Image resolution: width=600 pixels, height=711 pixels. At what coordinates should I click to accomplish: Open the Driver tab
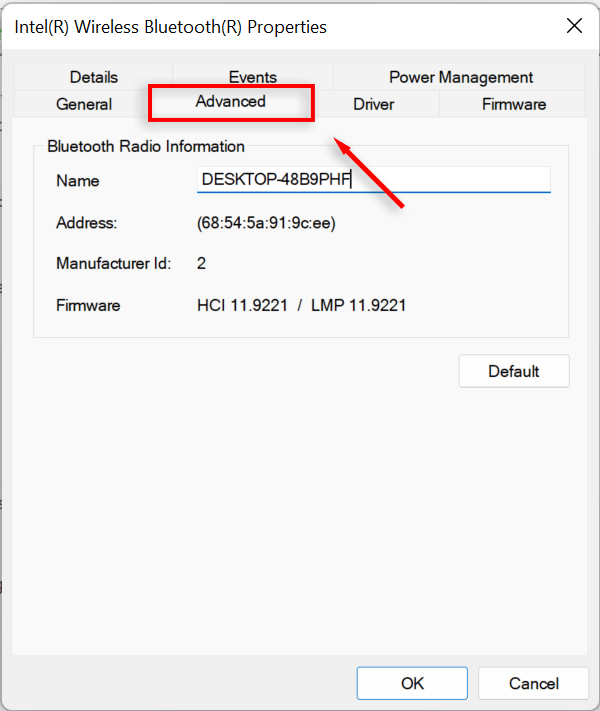(x=373, y=104)
